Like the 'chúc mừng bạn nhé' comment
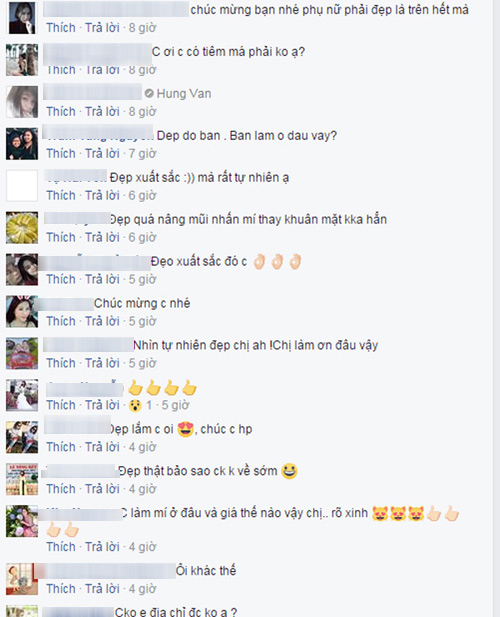The height and width of the screenshot is (617, 500). [x=61, y=28]
